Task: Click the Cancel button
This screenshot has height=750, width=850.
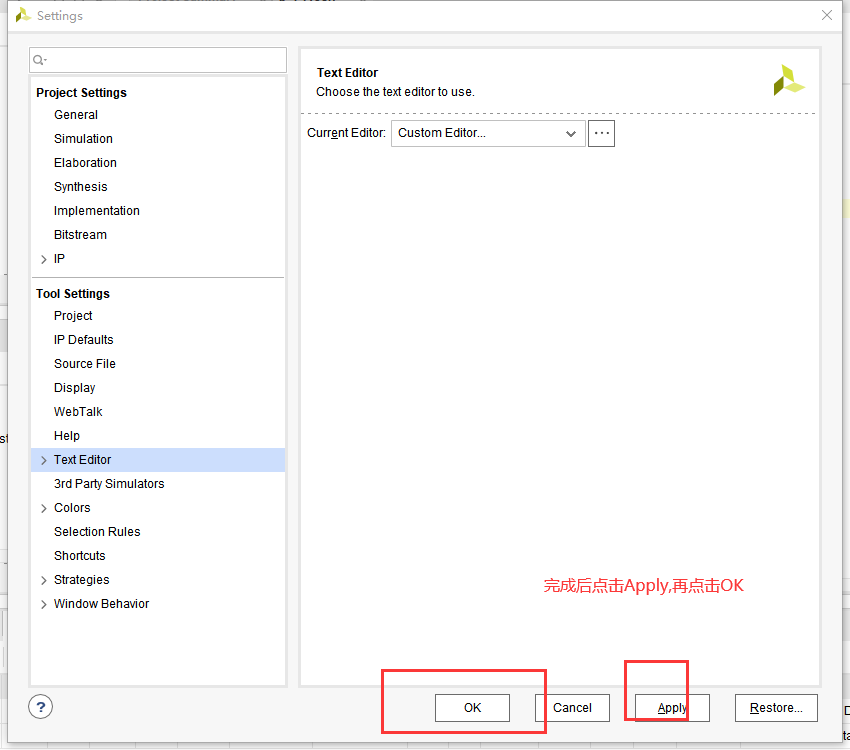Action: pyautogui.click(x=572, y=708)
